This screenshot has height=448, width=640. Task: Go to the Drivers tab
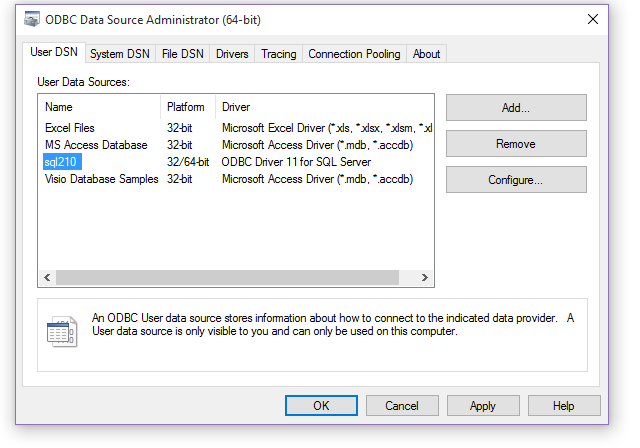pos(232,54)
